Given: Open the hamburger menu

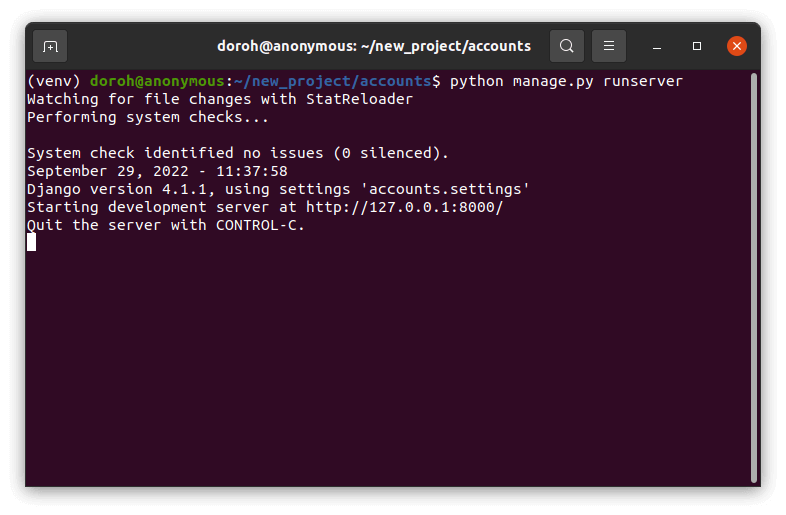Looking at the screenshot, I should (x=609, y=46).
